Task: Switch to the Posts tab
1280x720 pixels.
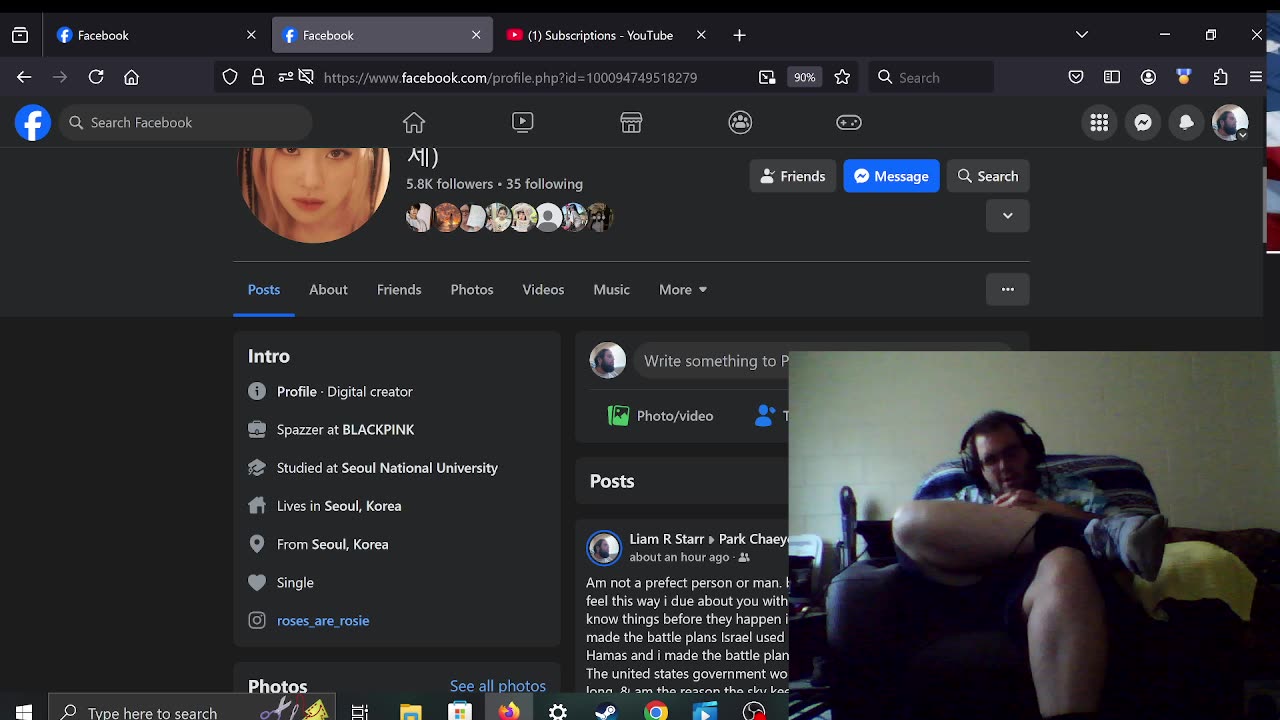Action: 264,289
